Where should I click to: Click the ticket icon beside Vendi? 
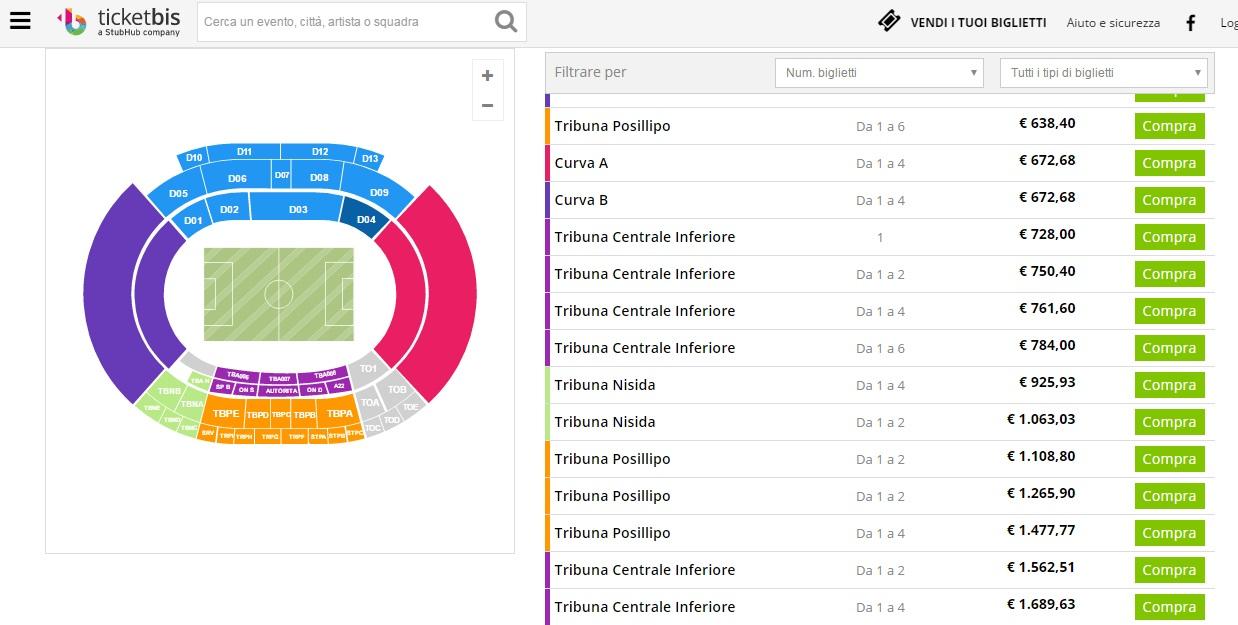point(889,21)
